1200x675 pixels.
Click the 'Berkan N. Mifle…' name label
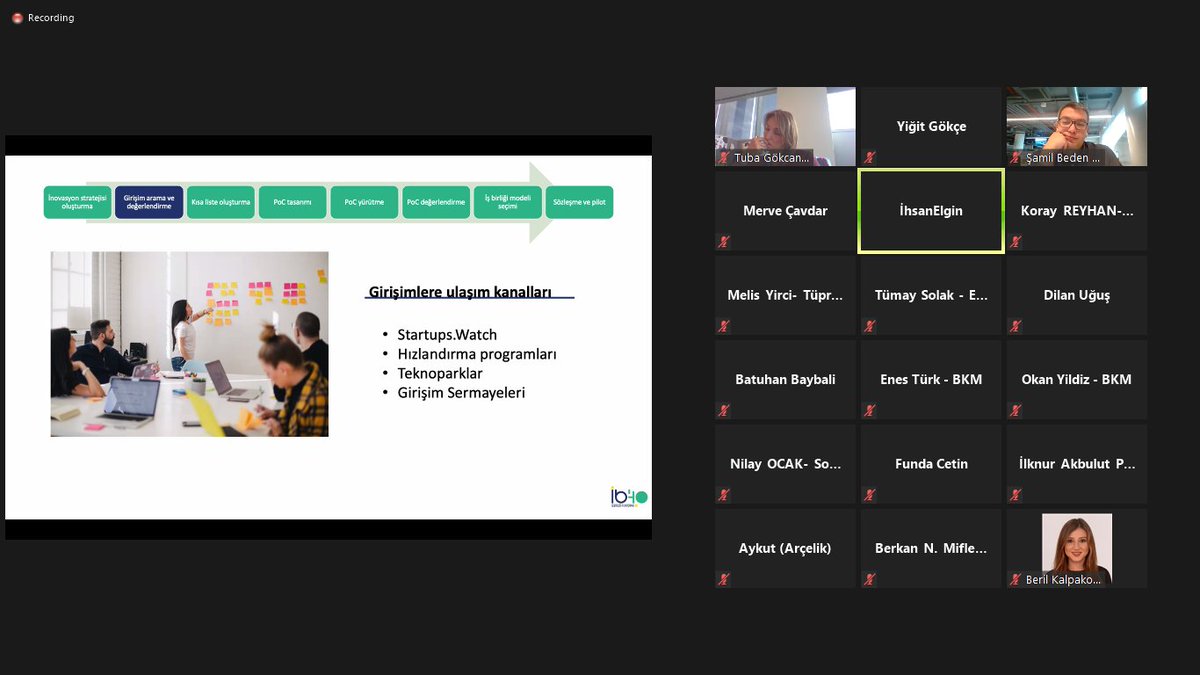coord(931,548)
